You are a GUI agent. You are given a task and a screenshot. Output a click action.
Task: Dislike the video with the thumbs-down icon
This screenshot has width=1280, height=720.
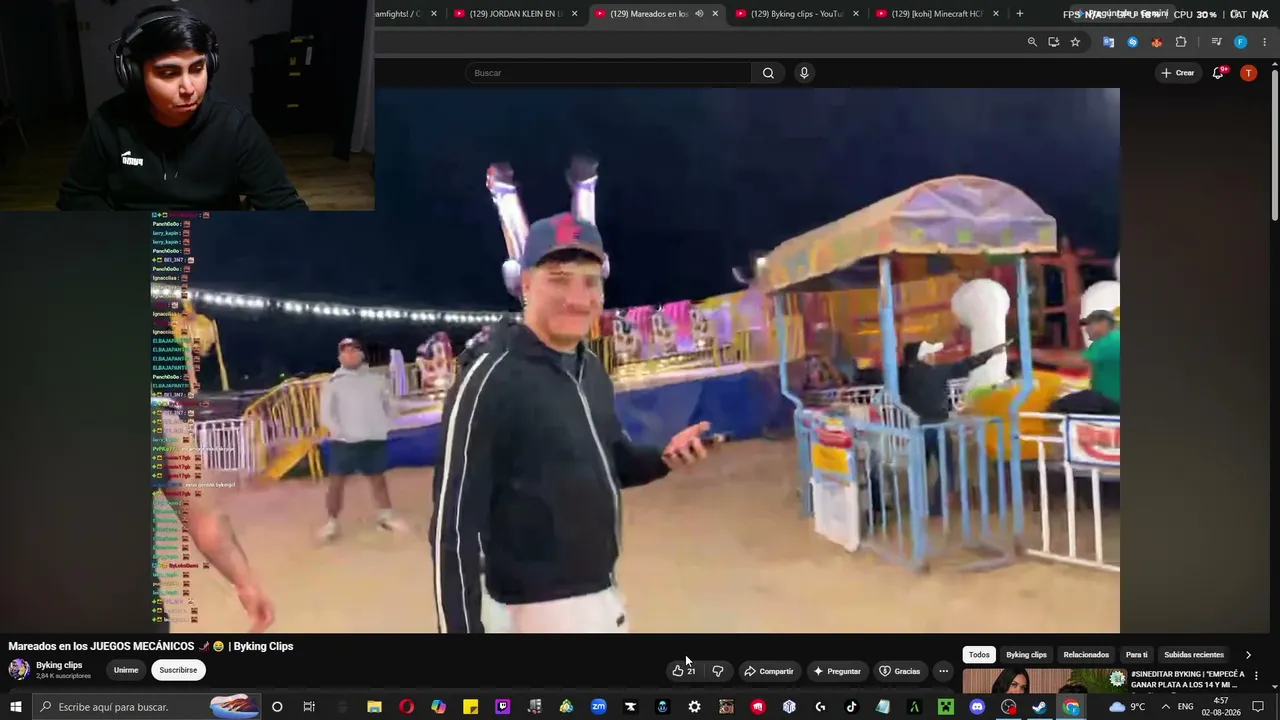[x=717, y=671]
